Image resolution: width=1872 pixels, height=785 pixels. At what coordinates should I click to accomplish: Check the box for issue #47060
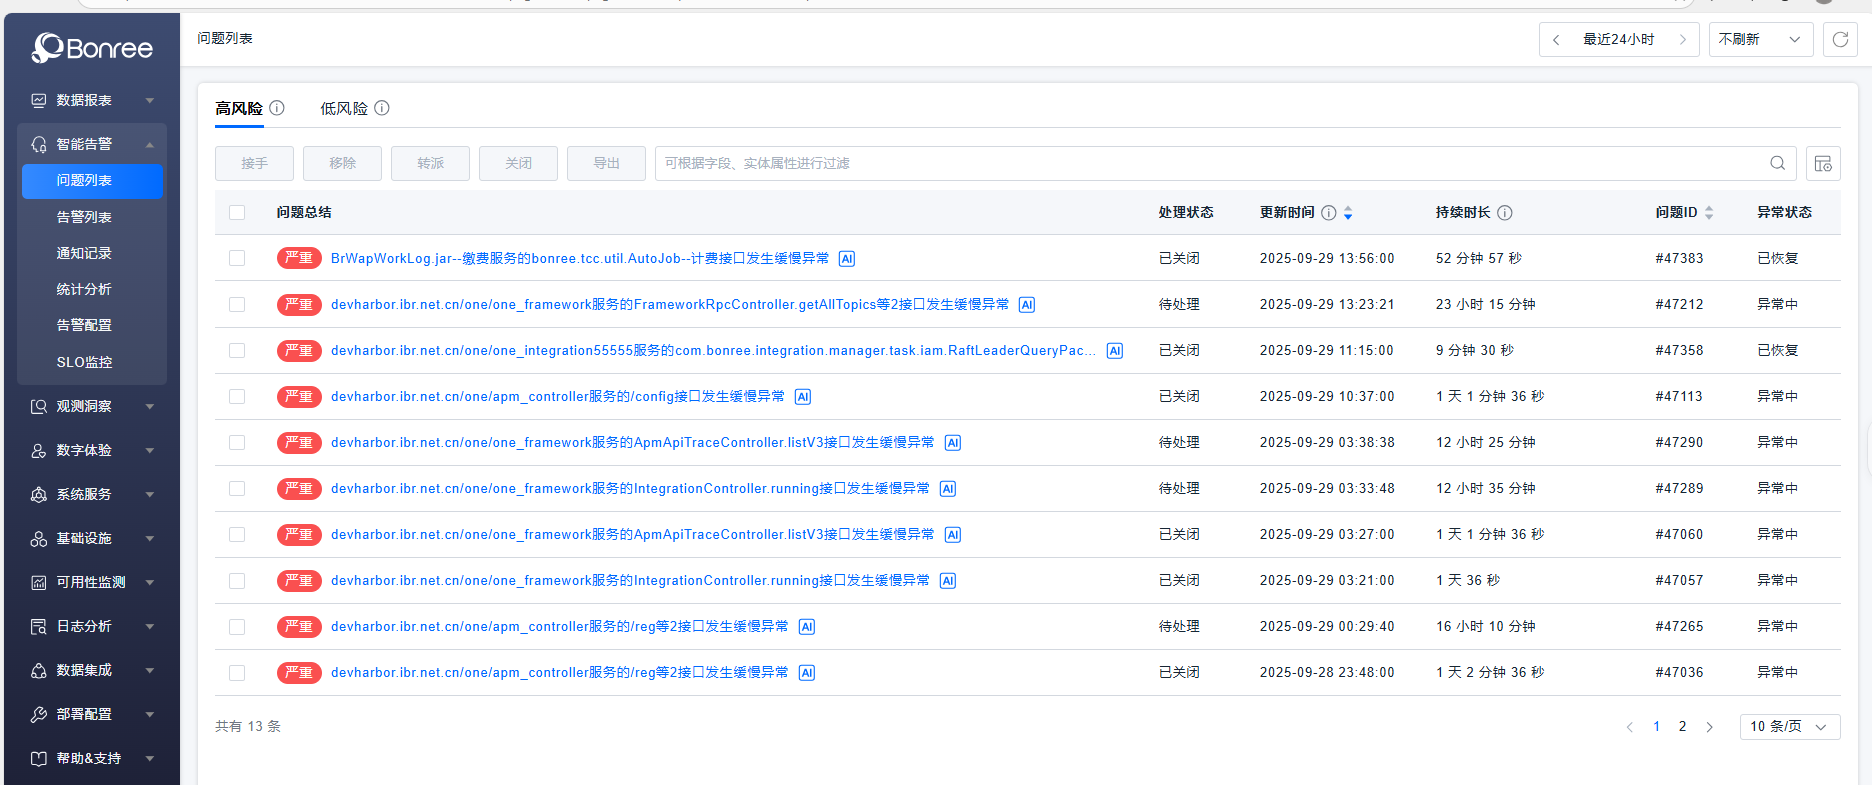pyautogui.click(x=237, y=534)
